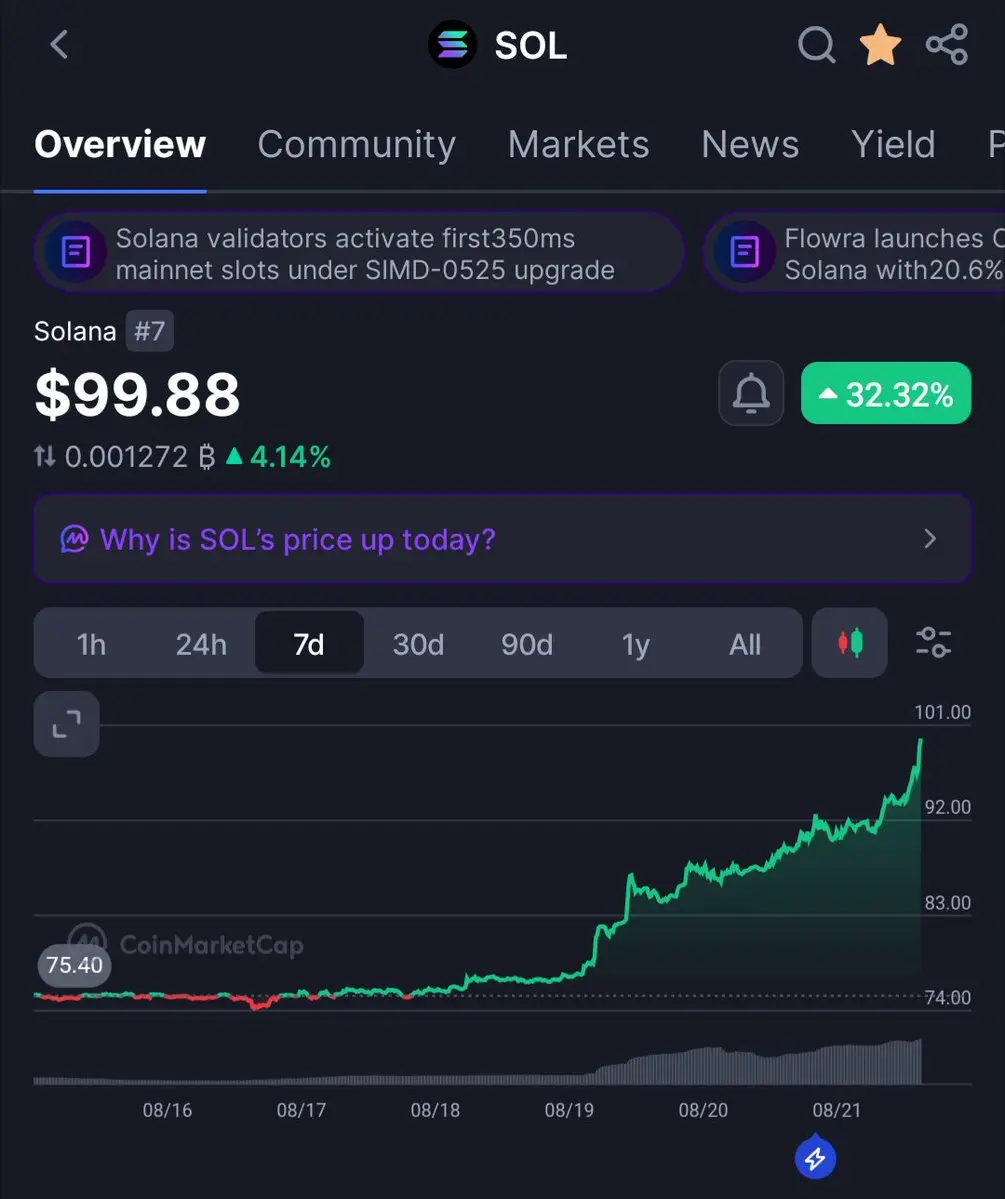Image resolution: width=1005 pixels, height=1199 pixels.
Task: Tap the 08/19 date label
Action: [x=569, y=1110]
